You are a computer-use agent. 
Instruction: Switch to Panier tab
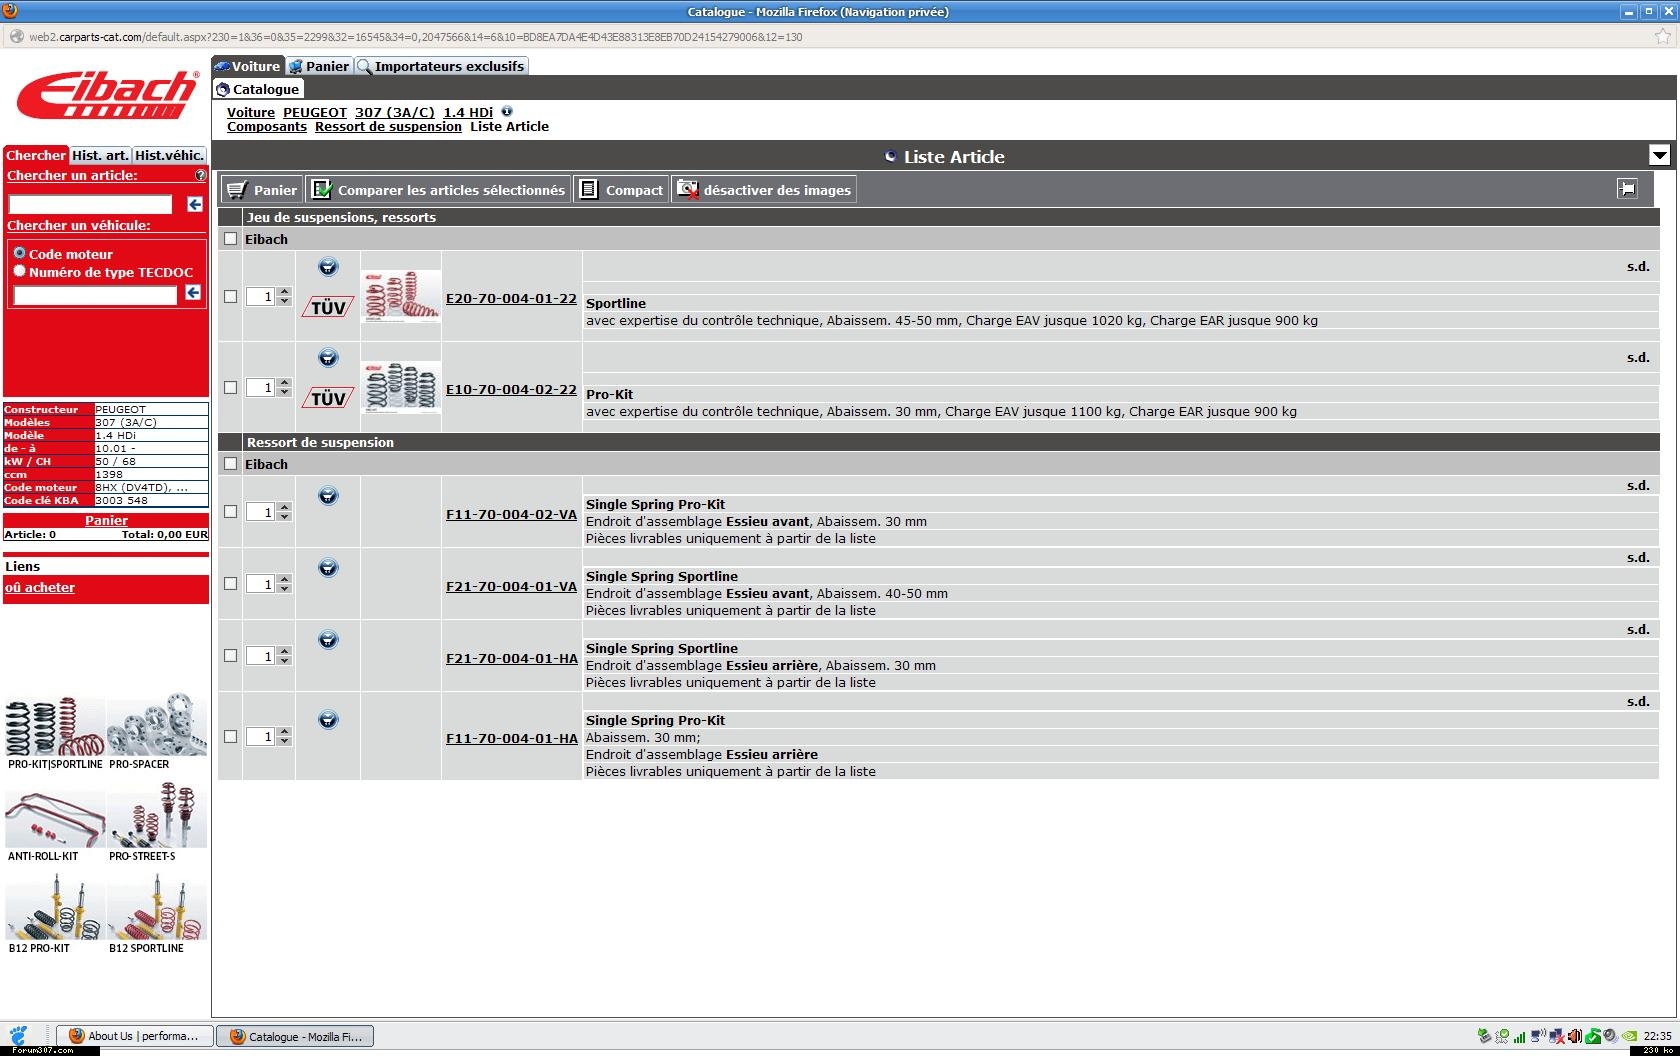pyautogui.click(x=319, y=66)
